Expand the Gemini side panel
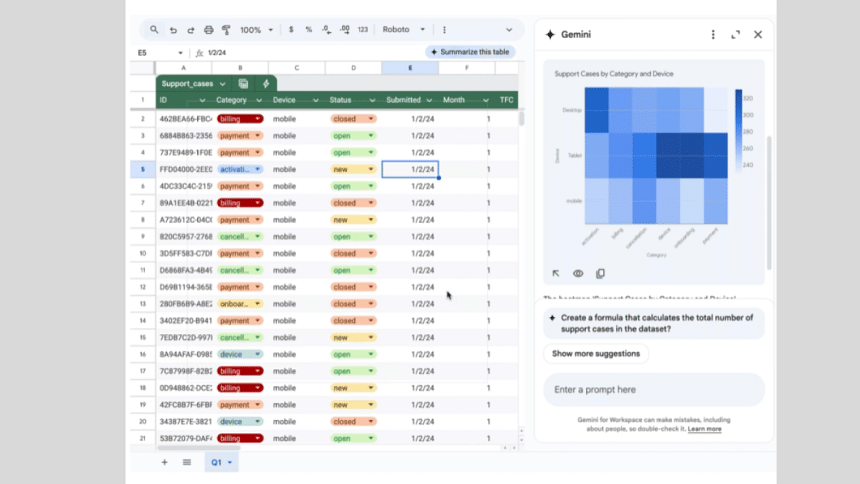 pos(736,34)
